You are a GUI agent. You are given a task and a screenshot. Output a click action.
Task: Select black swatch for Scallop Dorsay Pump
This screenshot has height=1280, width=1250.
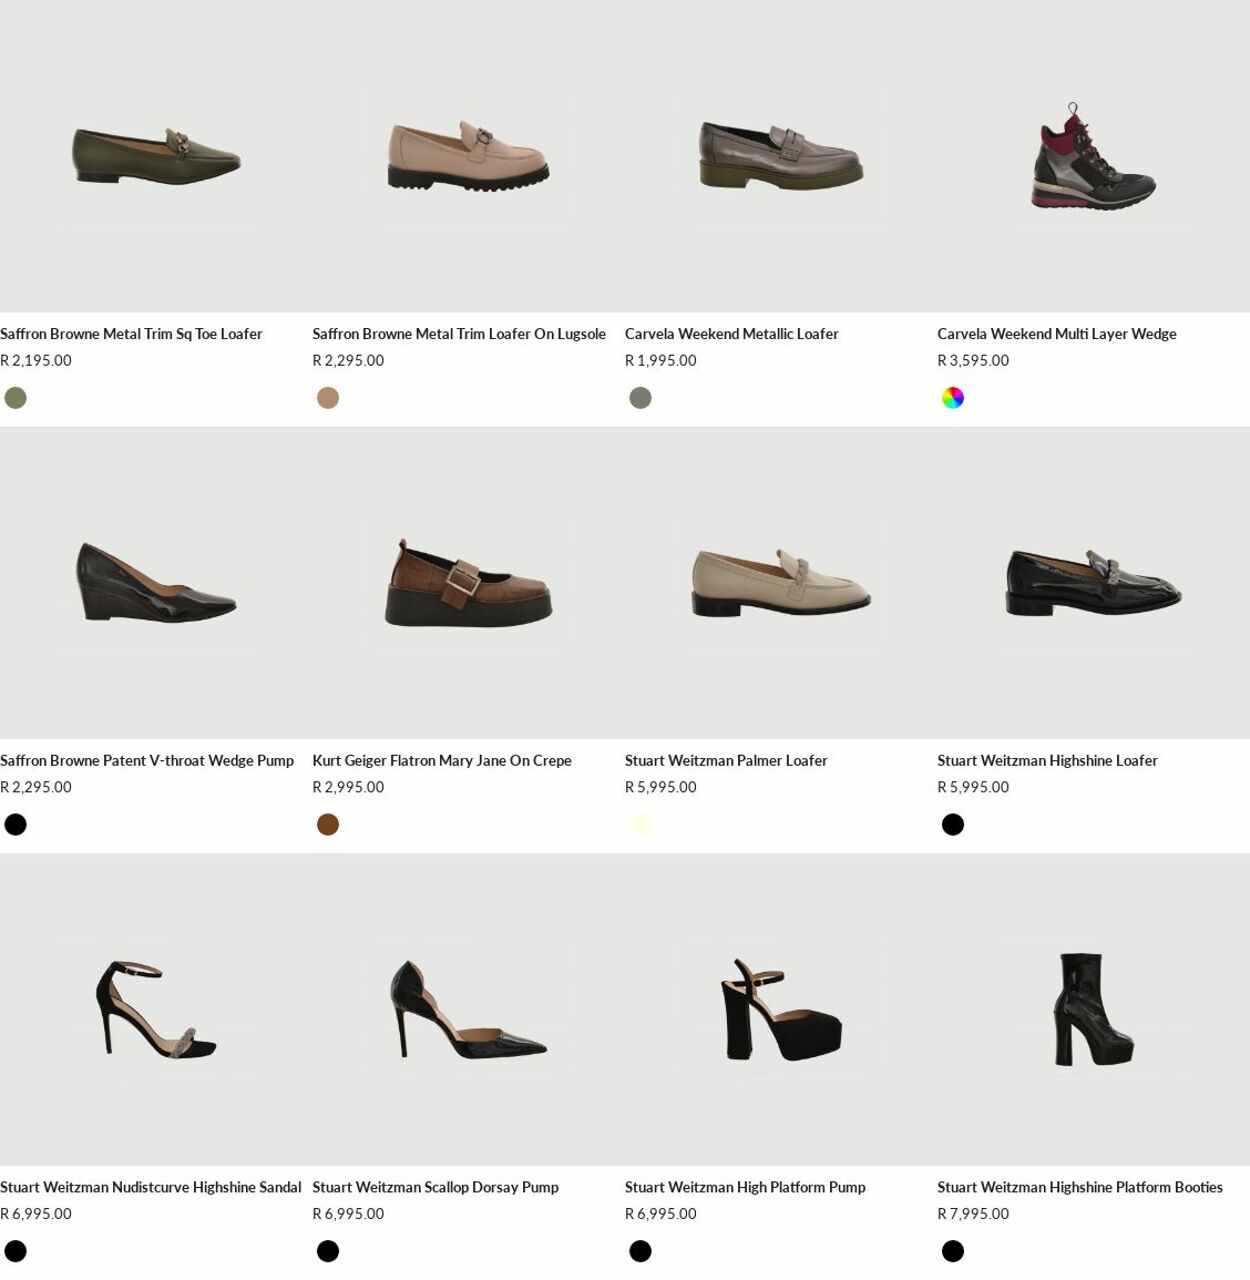pos(328,1251)
